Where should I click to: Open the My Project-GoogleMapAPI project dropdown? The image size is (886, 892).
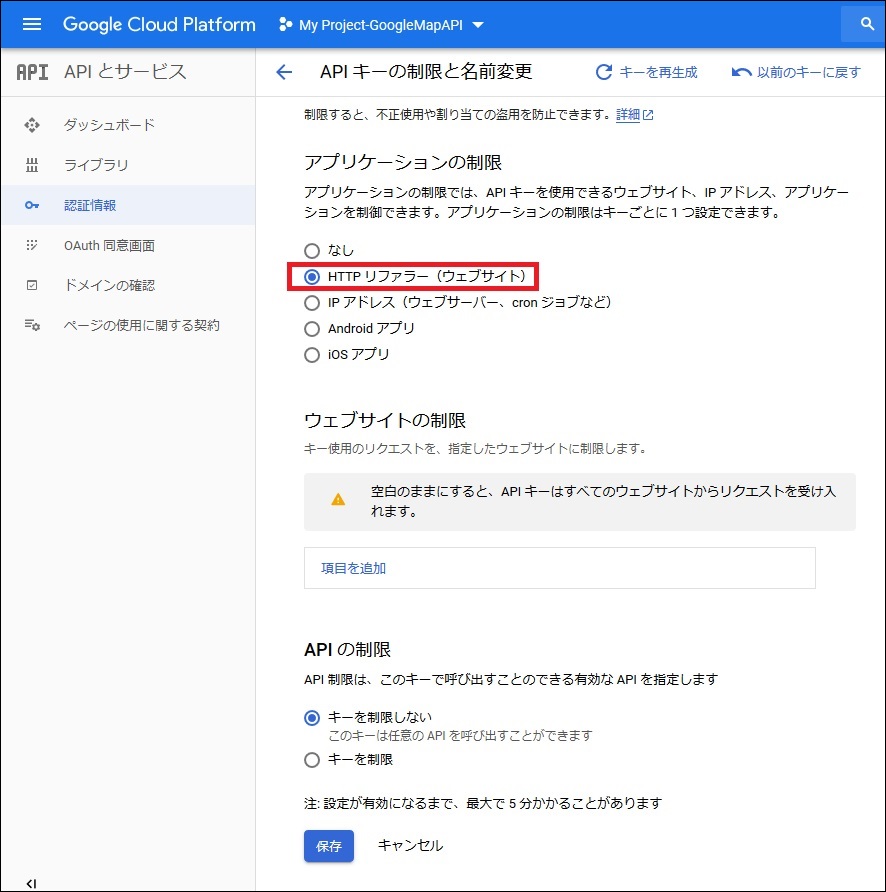pos(381,25)
